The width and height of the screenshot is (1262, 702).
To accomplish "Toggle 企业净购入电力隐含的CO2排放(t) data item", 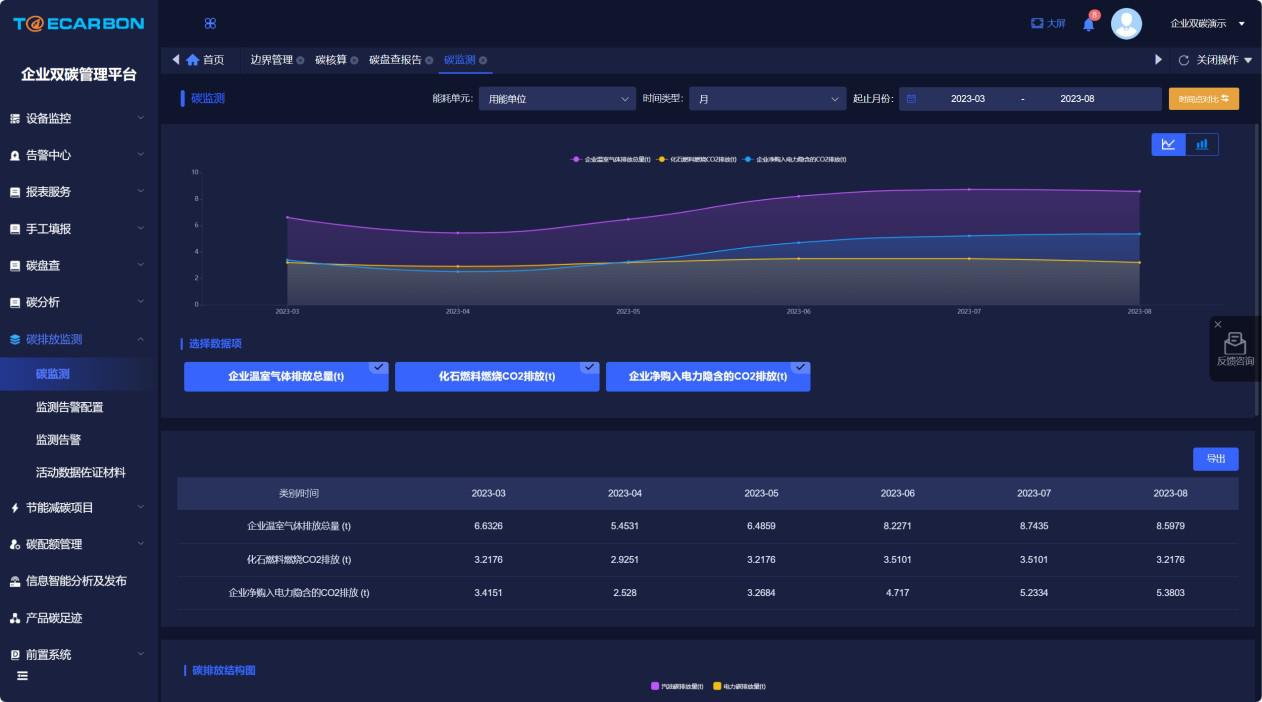I will point(707,377).
